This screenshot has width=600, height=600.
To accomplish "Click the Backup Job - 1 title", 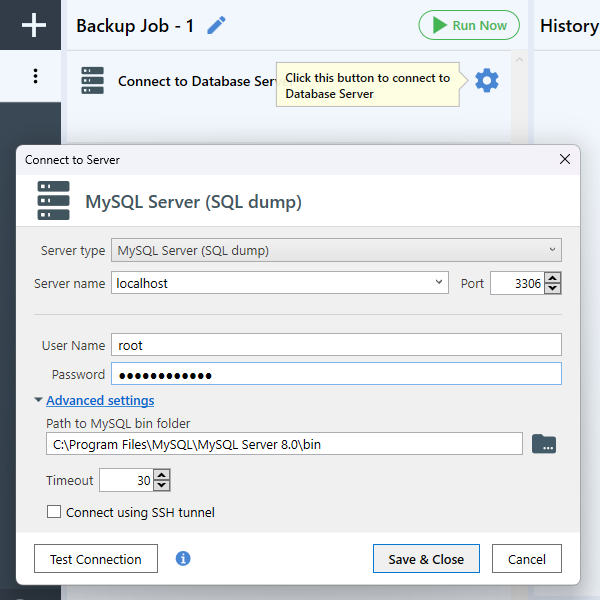I will coord(135,26).
